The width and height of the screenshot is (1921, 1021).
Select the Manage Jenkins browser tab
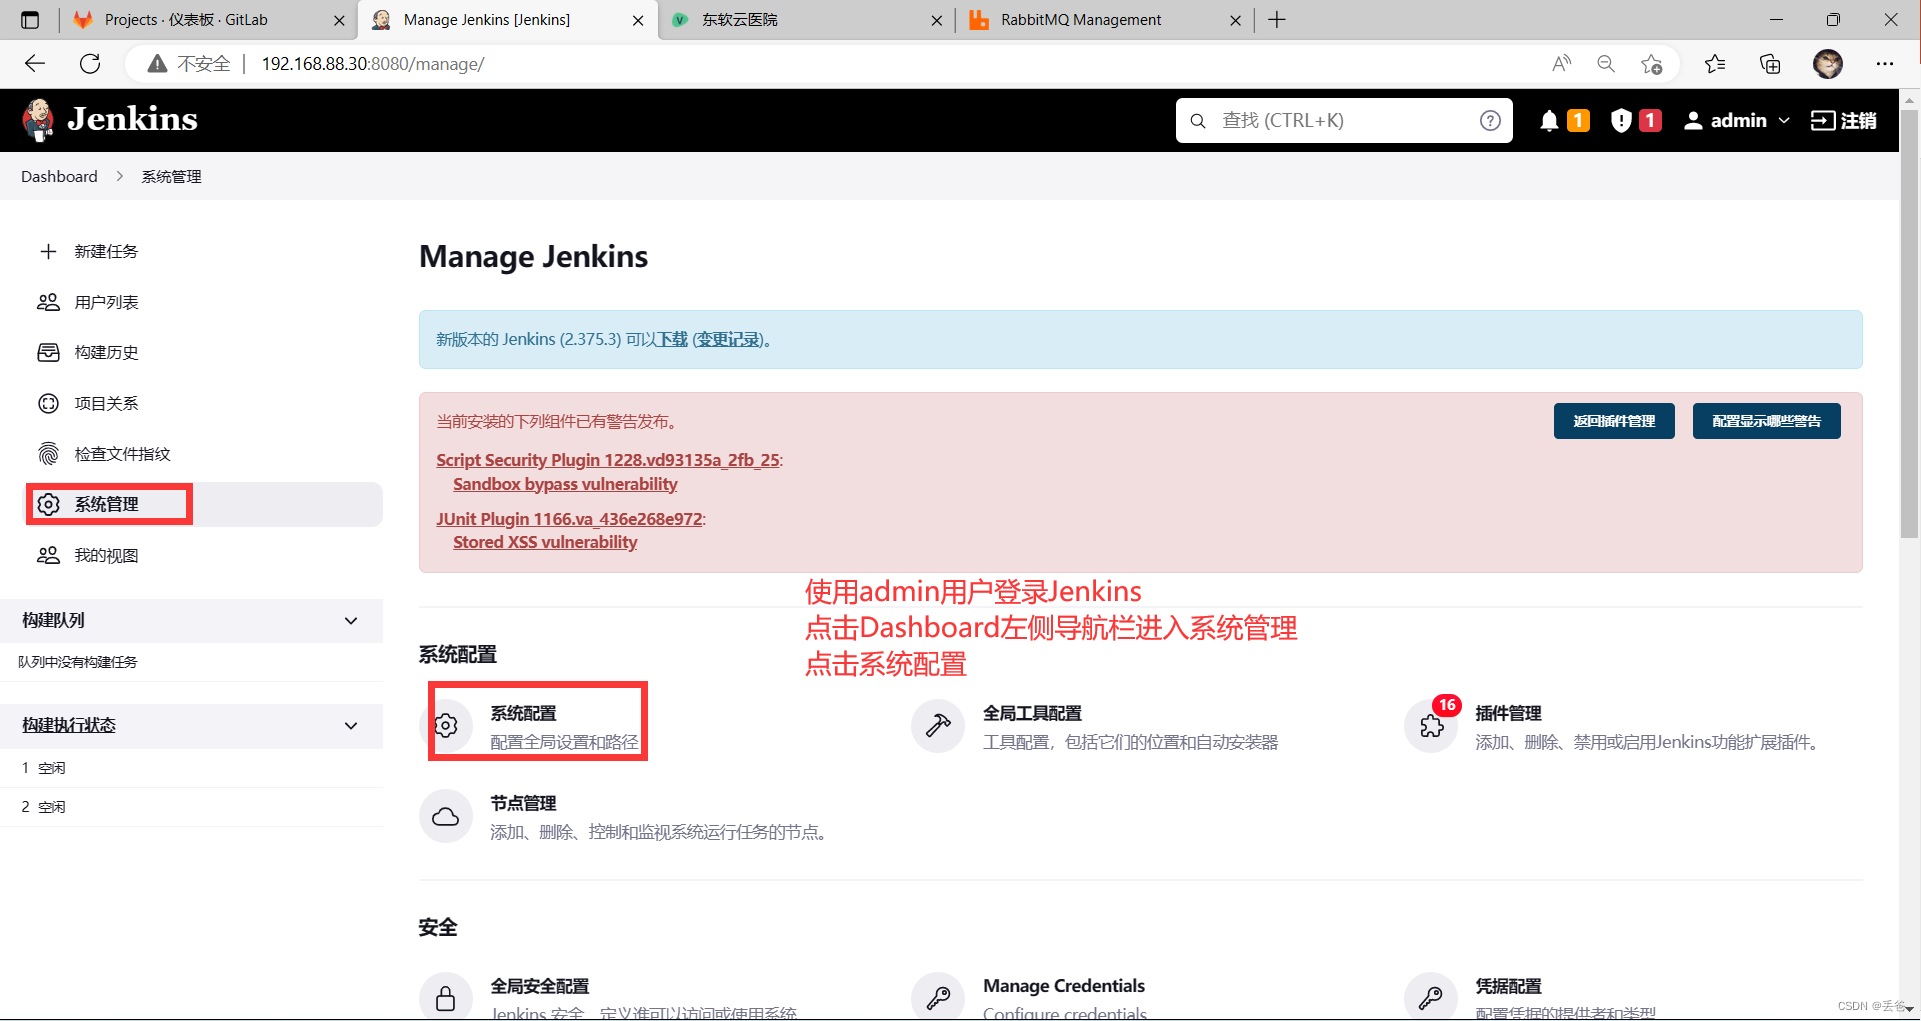[507, 20]
